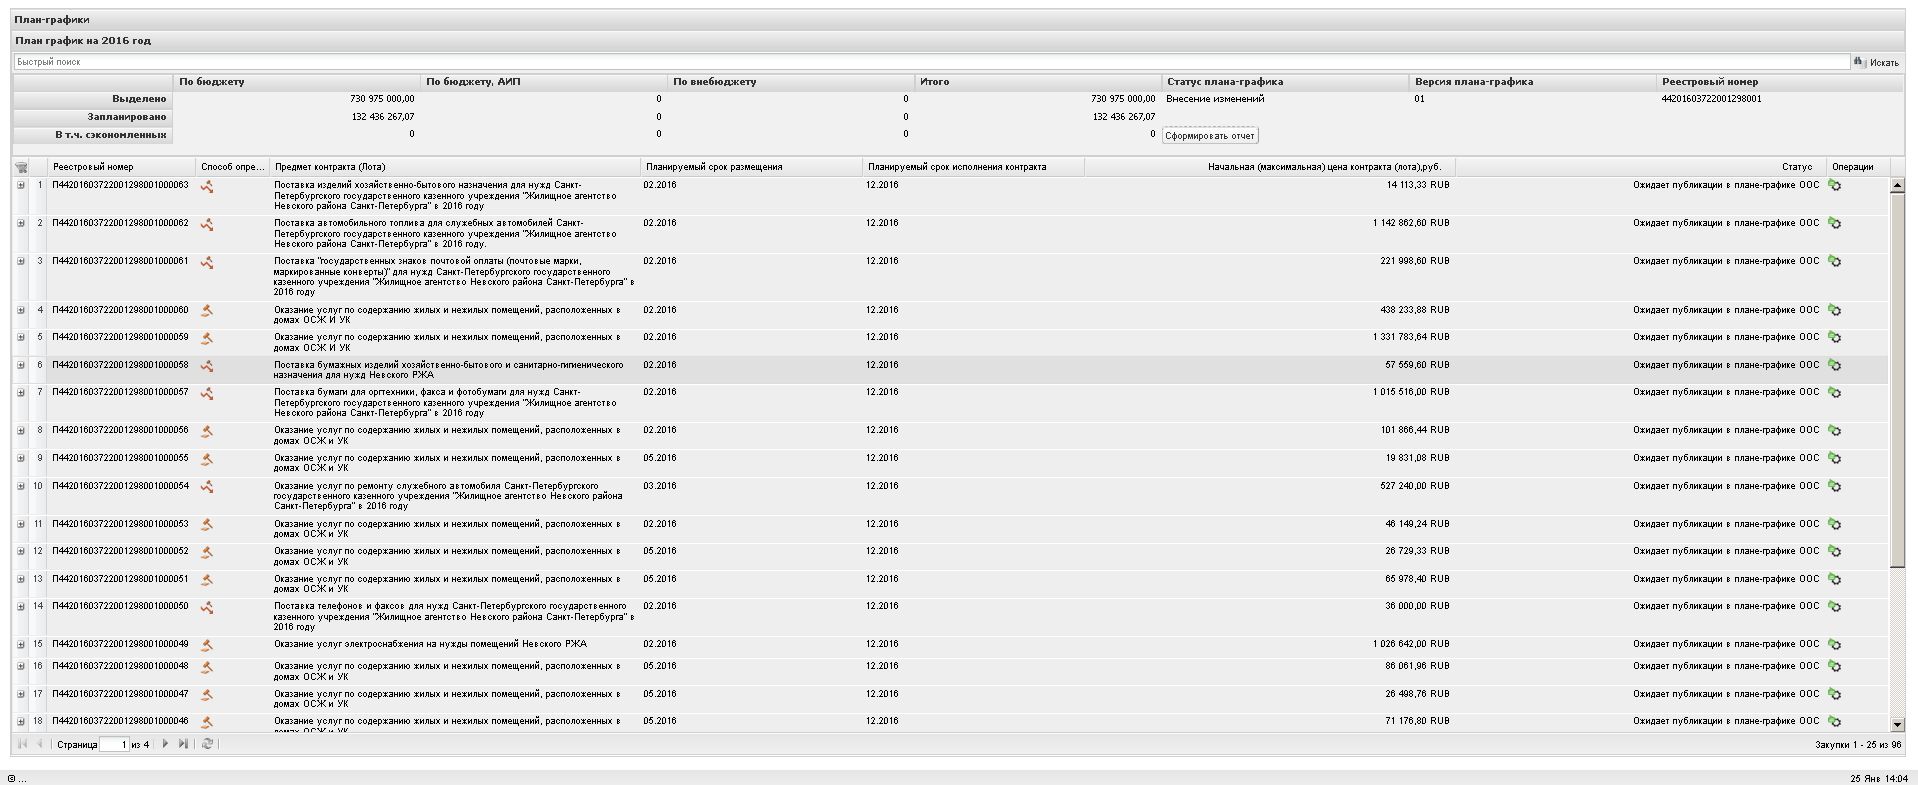Sort by Планируемый срок исполнения контракта column
Image resolution: width=1918 pixels, height=785 pixels.
pyautogui.click(x=973, y=167)
